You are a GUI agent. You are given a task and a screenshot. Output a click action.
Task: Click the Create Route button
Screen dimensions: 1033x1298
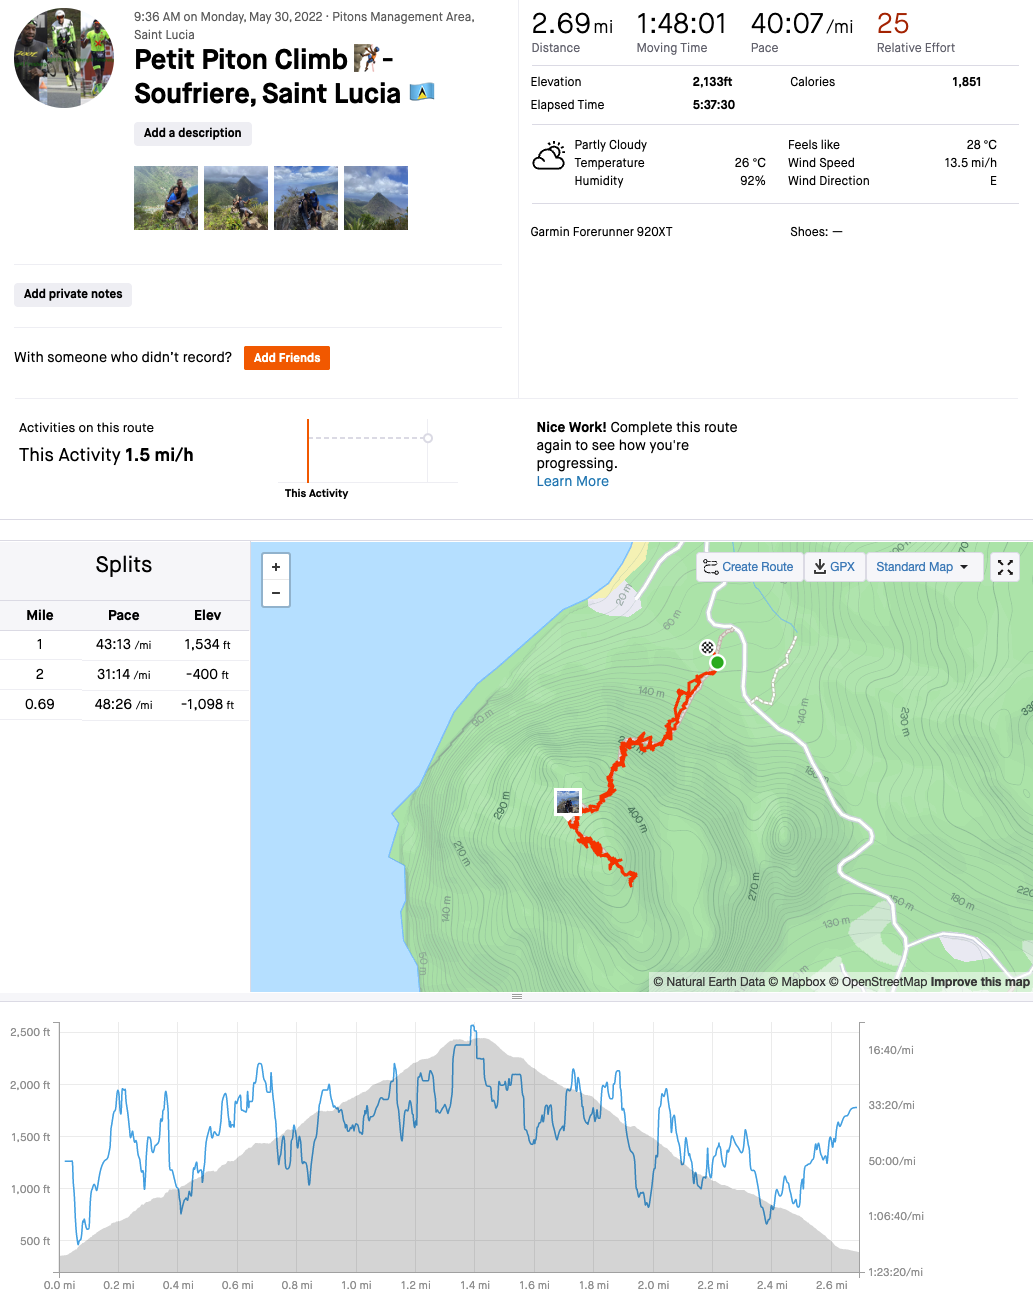tap(749, 567)
